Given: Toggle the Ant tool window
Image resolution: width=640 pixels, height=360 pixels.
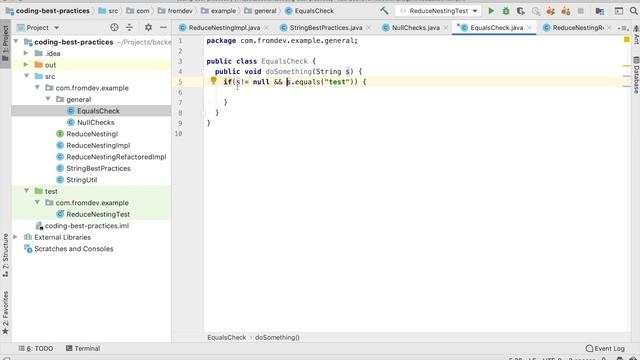Looking at the screenshot, I should [x=636, y=35].
